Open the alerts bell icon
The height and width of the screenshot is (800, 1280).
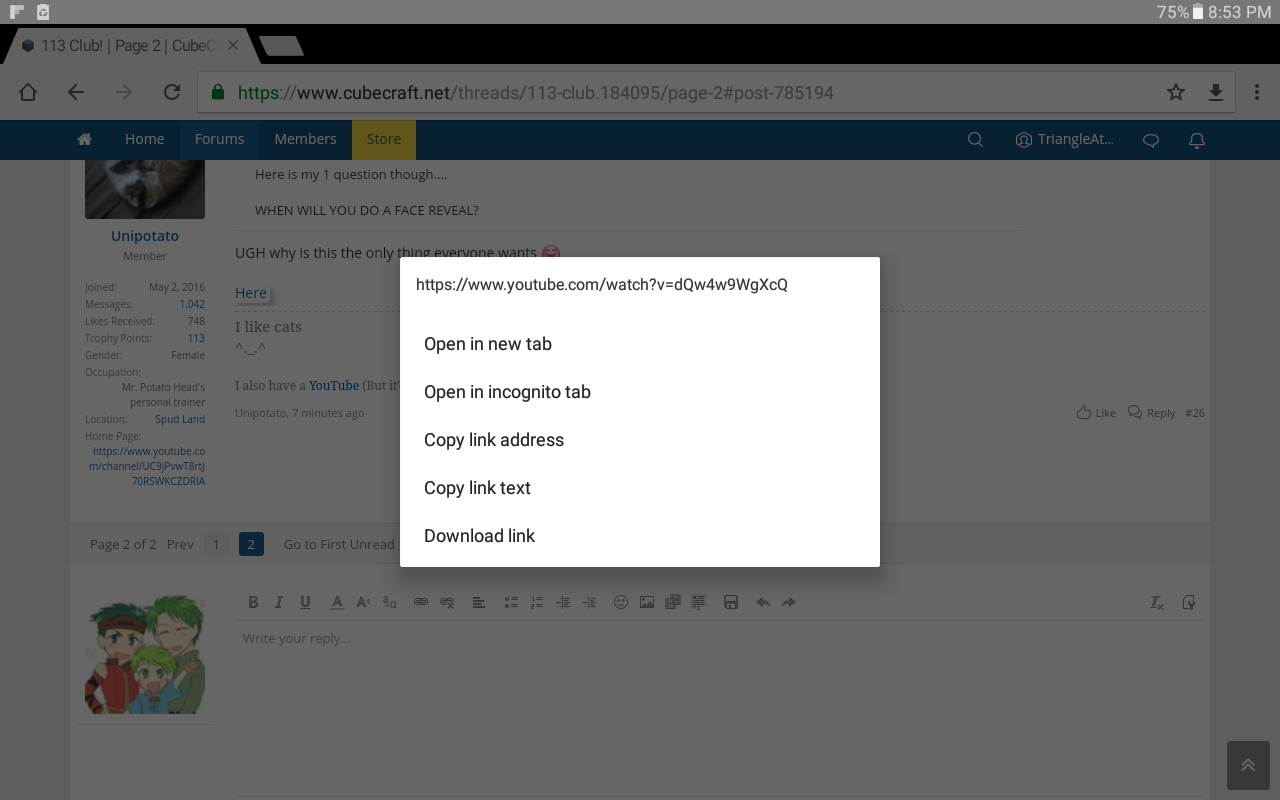coord(1196,139)
